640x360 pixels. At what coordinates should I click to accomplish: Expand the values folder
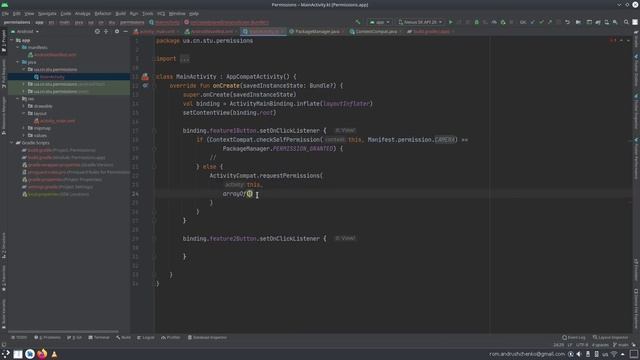pos(24,136)
